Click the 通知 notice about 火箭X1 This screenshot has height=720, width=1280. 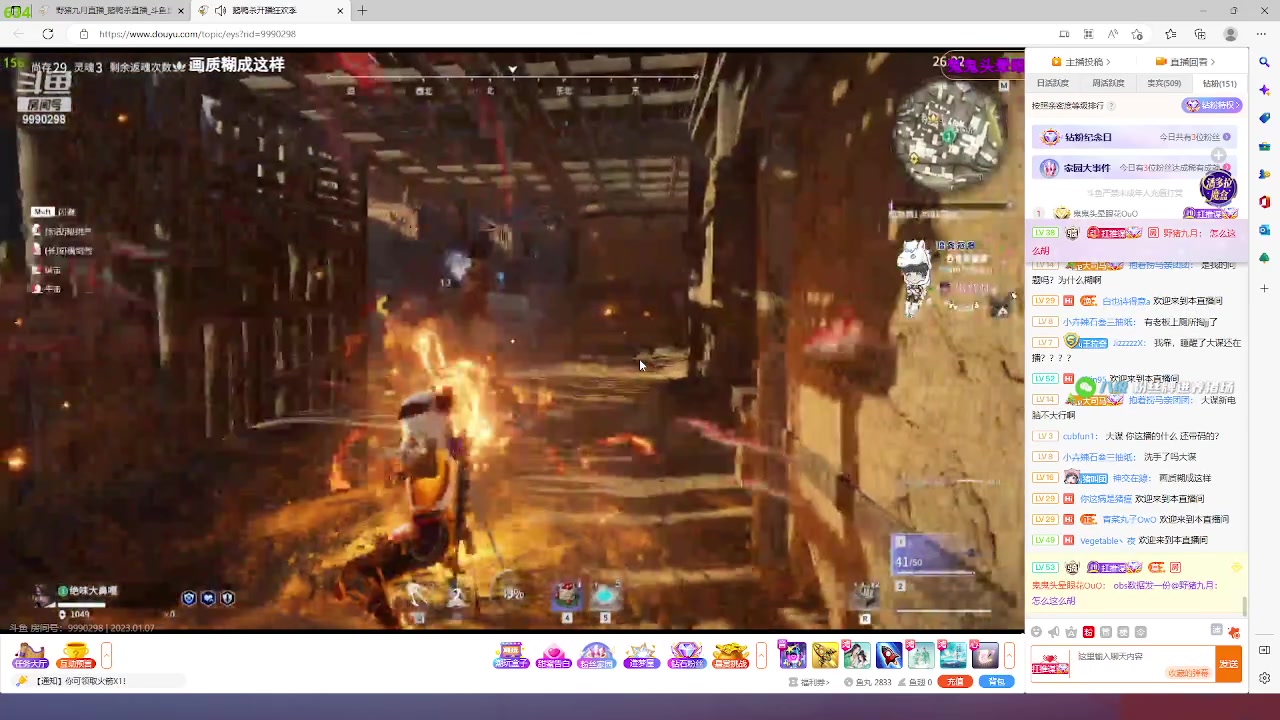pos(79,681)
